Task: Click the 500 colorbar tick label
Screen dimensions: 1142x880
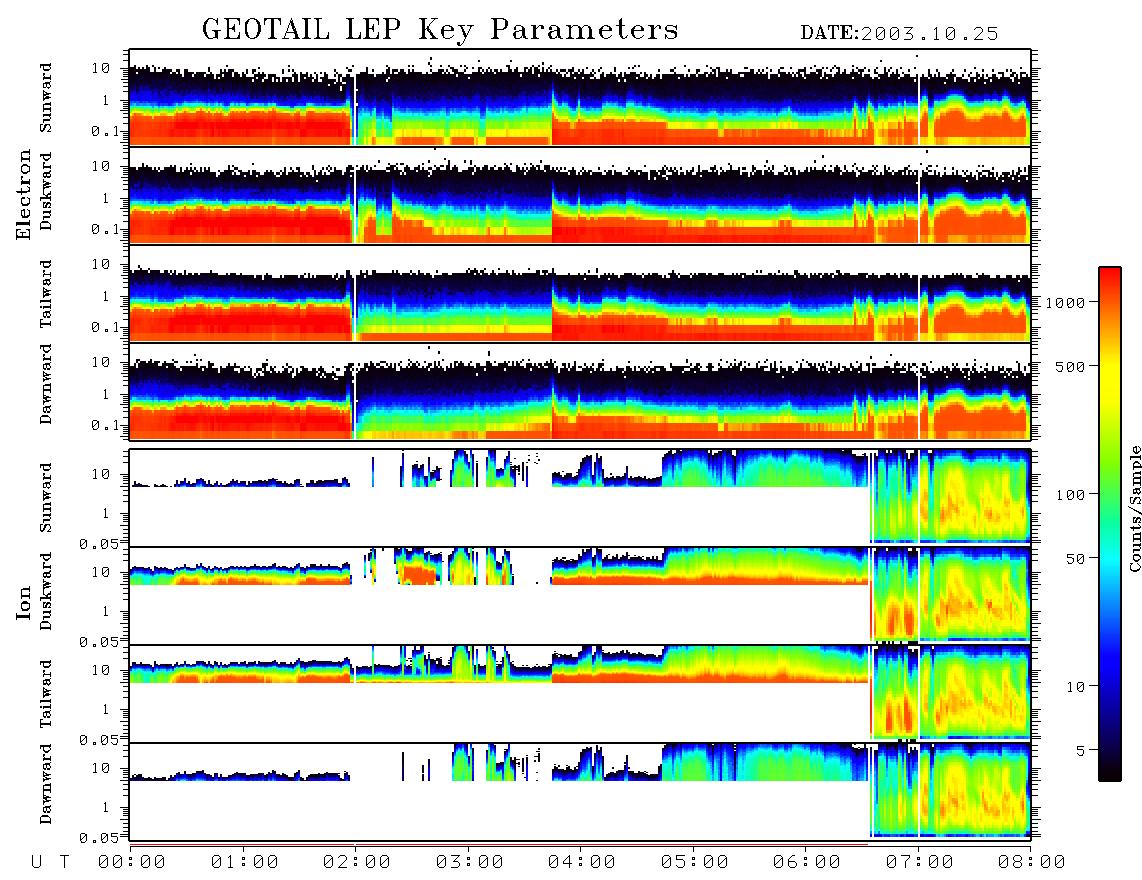Action: [x=1070, y=366]
